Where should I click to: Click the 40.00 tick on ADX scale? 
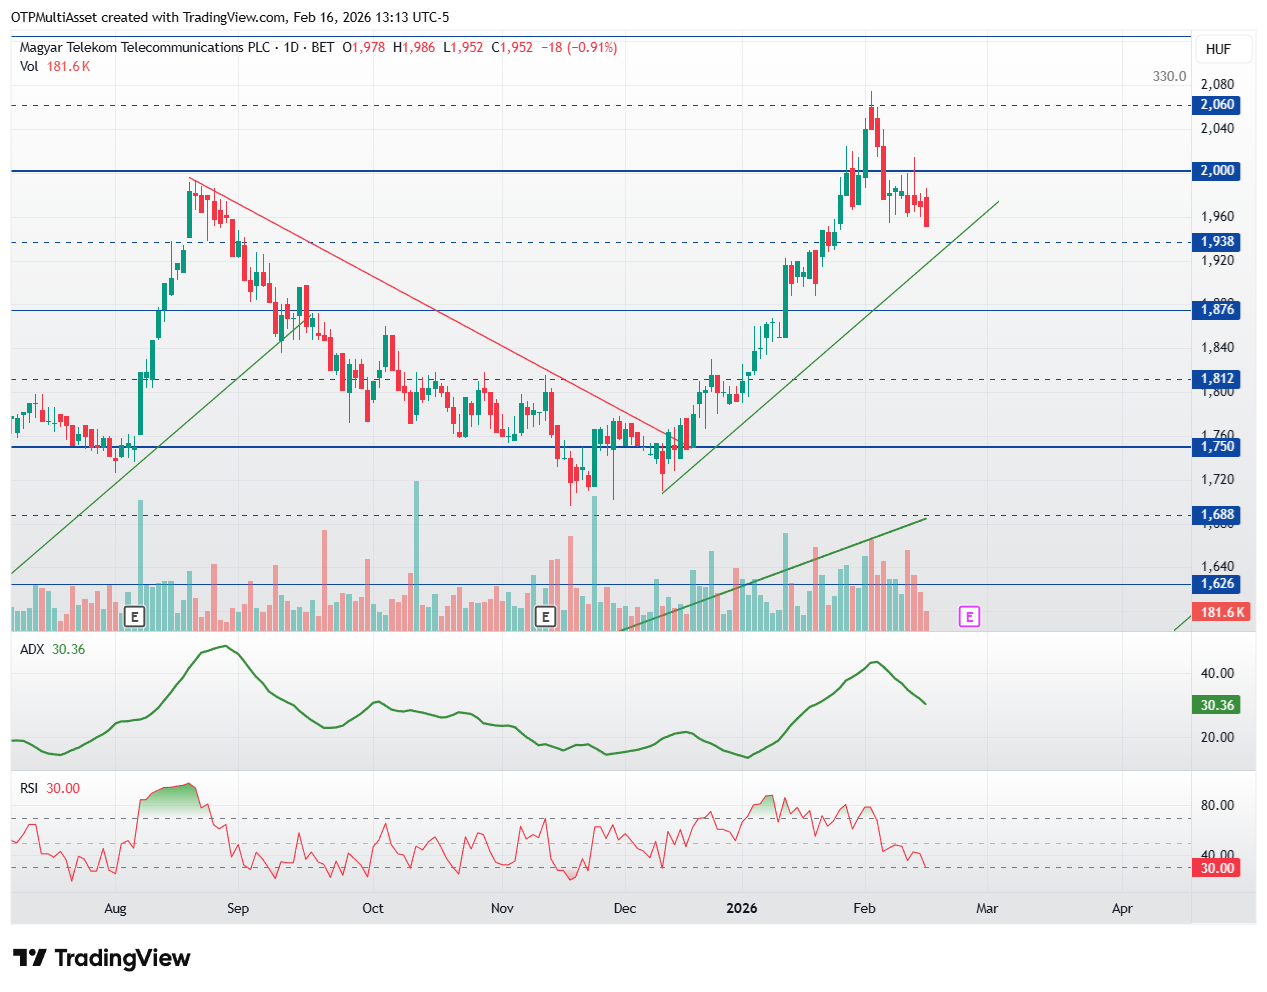[1217, 673]
